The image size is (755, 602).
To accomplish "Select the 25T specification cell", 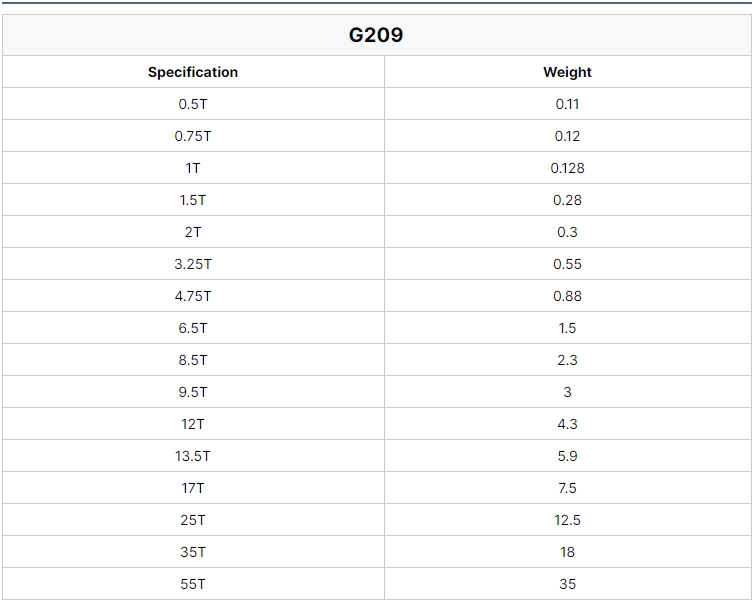I will [x=193, y=520].
